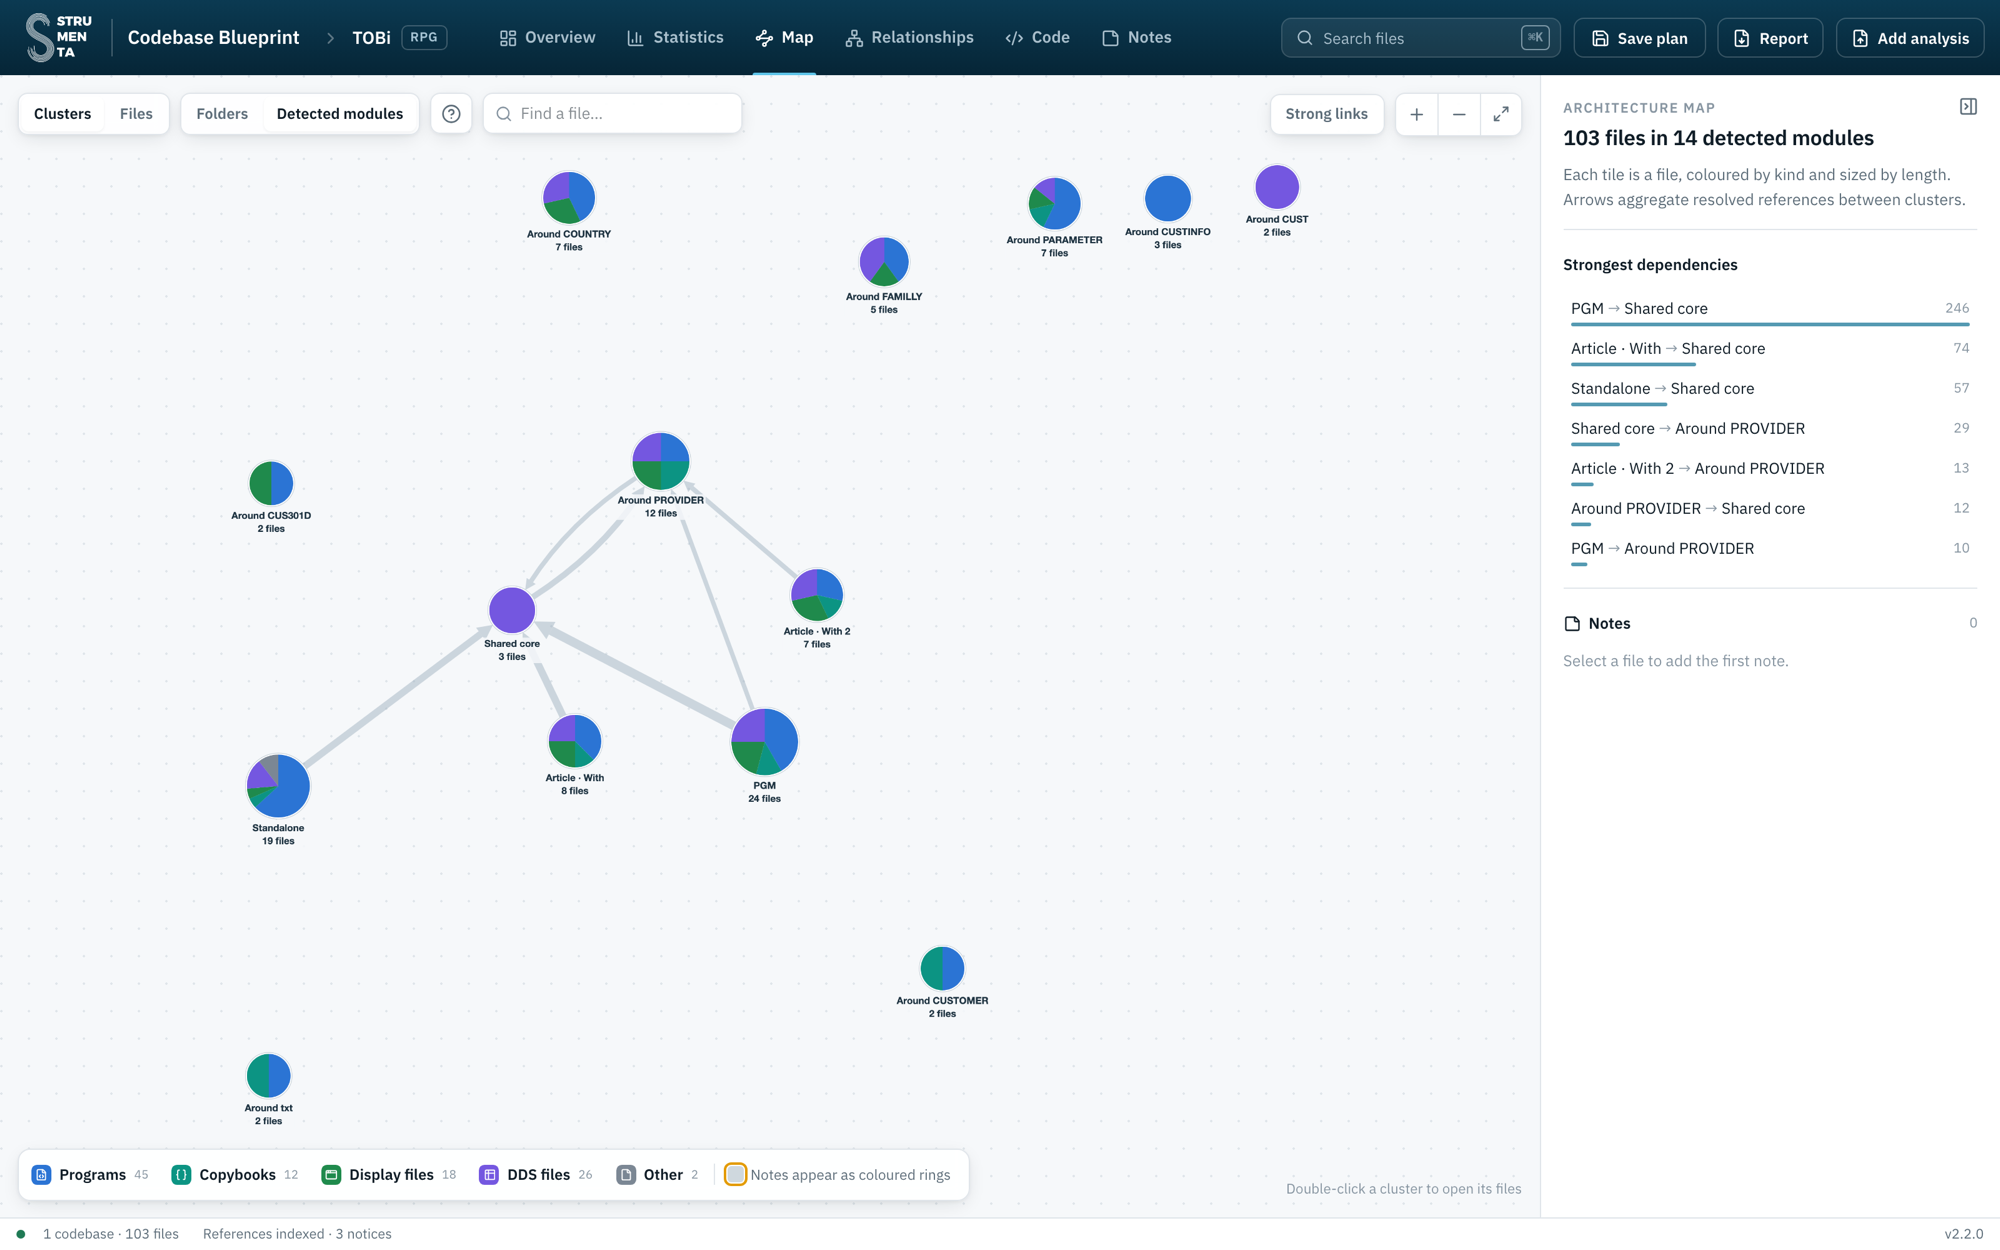Open the Code tab
The height and width of the screenshot is (1250, 2000).
pos(1037,38)
